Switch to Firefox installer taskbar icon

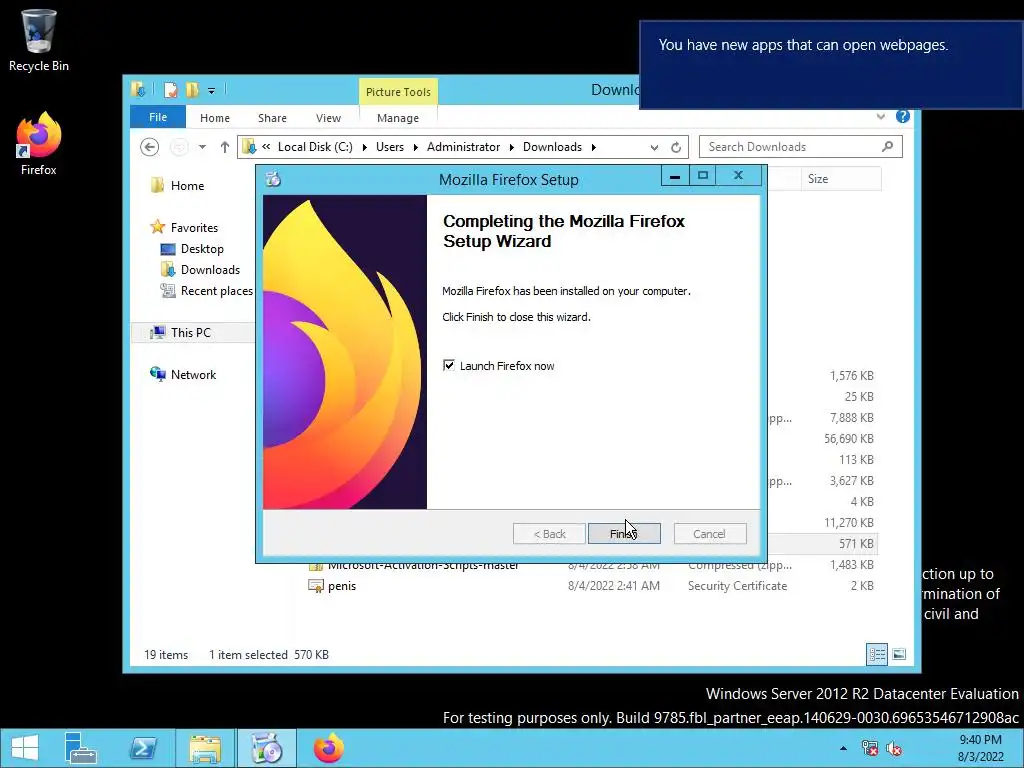click(x=267, y=748)
